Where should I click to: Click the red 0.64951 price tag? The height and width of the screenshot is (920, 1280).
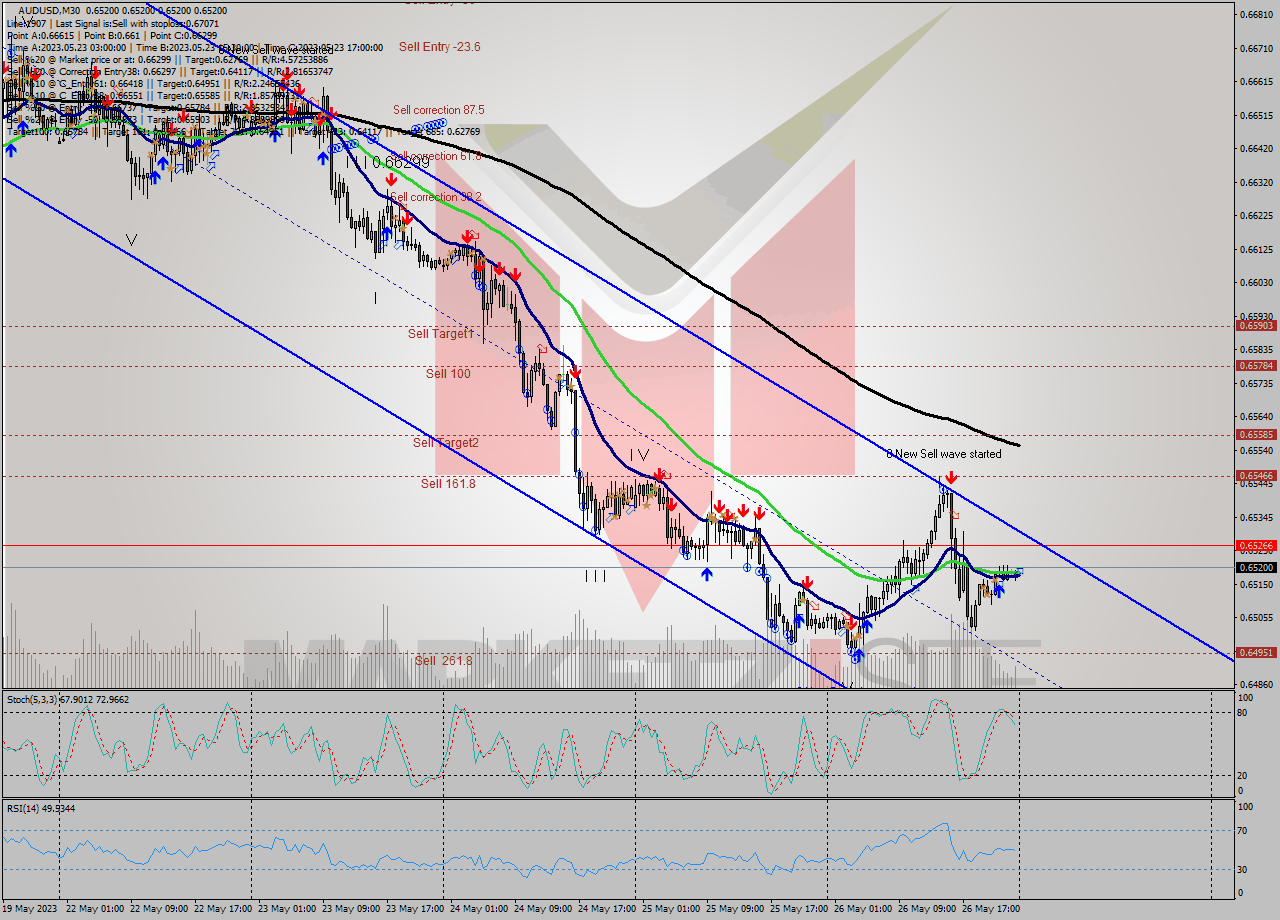pyautogui.click(x=1256, y=653)
